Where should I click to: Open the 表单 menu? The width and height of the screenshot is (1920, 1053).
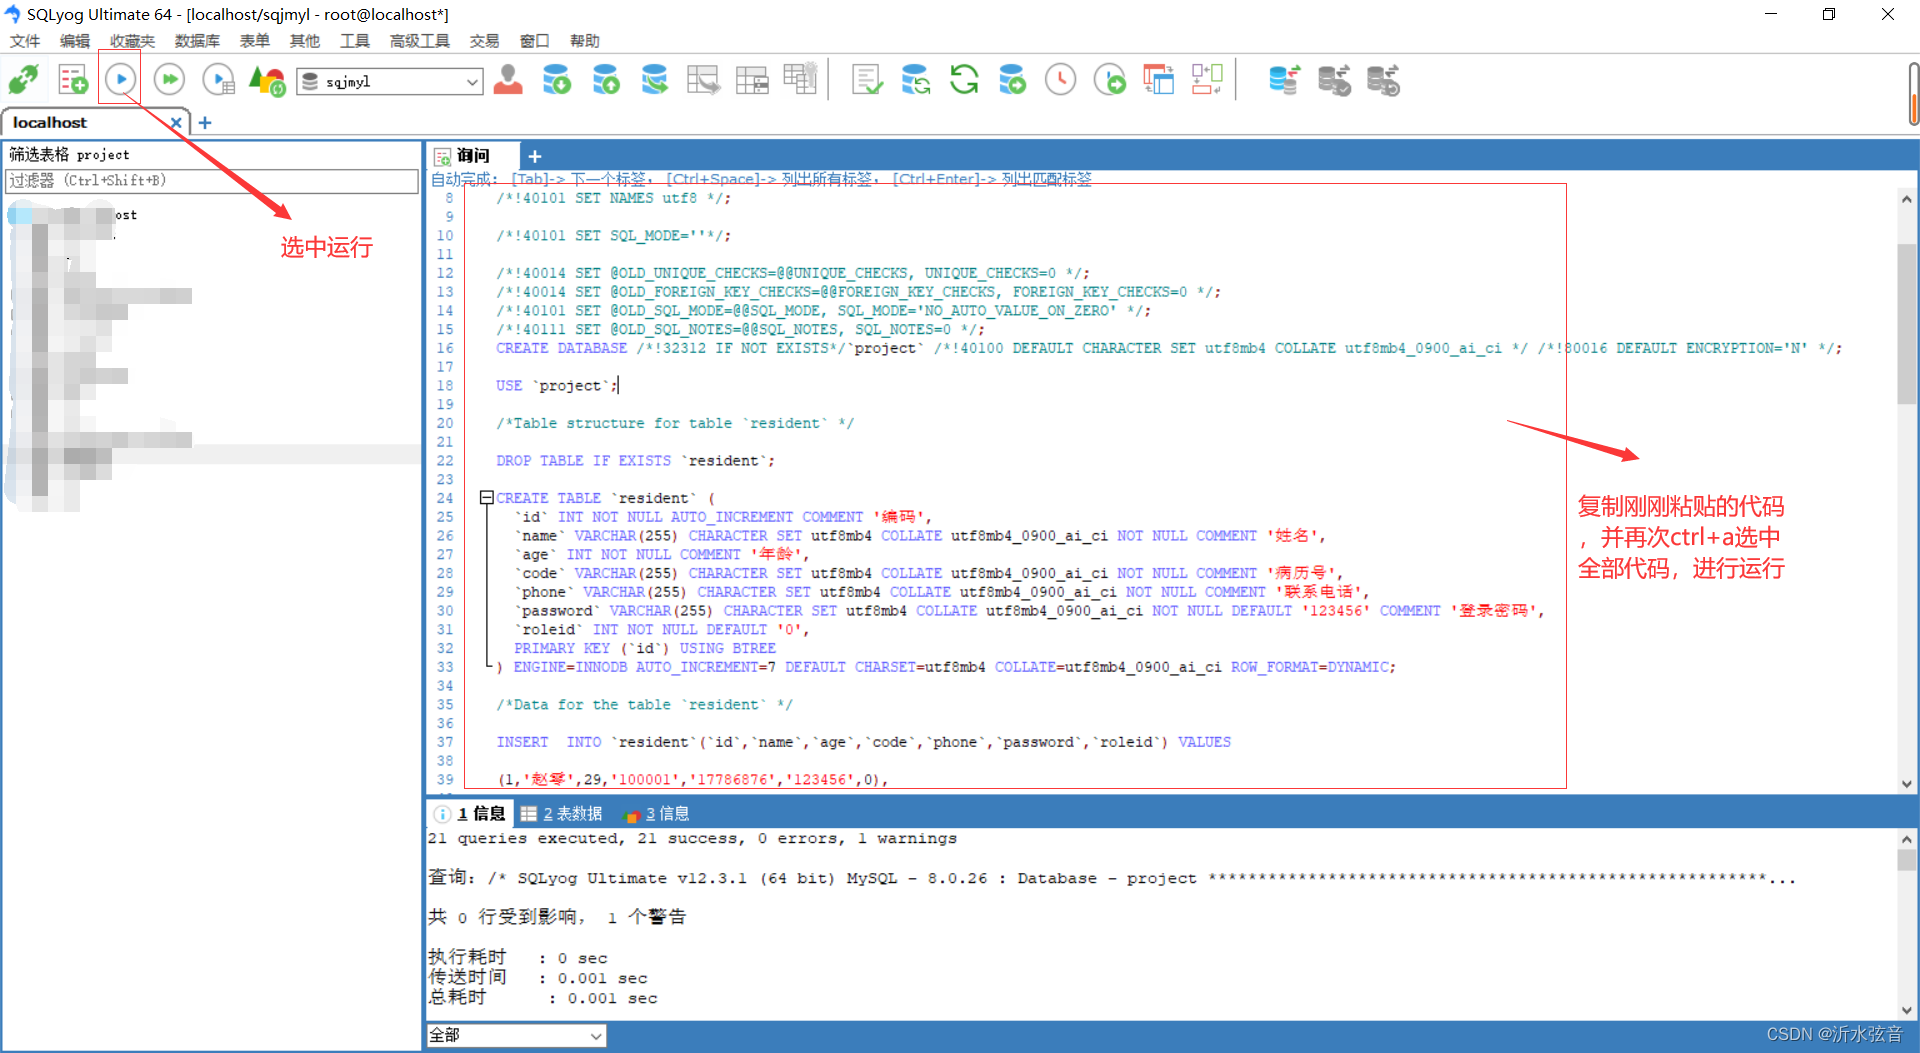pyautogui.click(x=254, y=41)
